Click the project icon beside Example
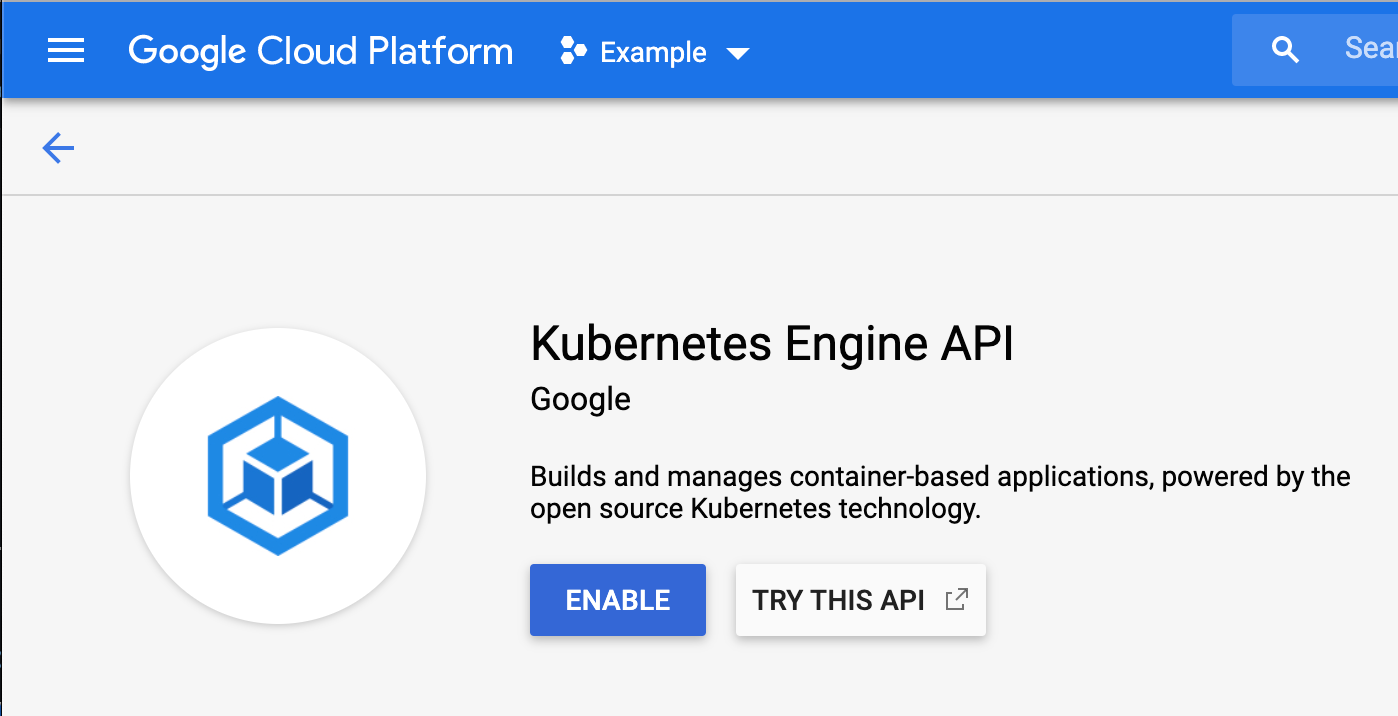This screenshot has width=1398, height=716. pos(573,52)
